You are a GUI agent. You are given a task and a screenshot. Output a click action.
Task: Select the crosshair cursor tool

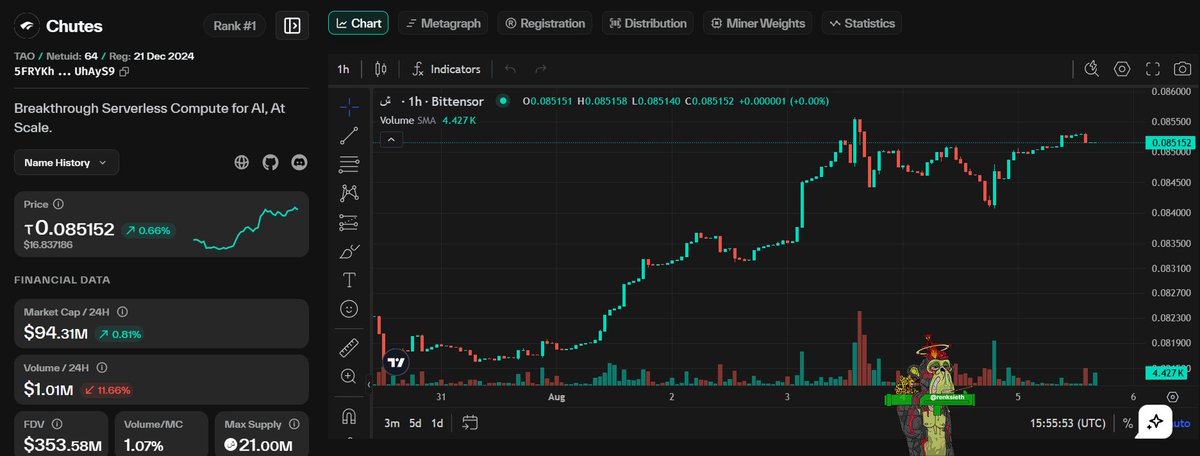pos(349,106)
